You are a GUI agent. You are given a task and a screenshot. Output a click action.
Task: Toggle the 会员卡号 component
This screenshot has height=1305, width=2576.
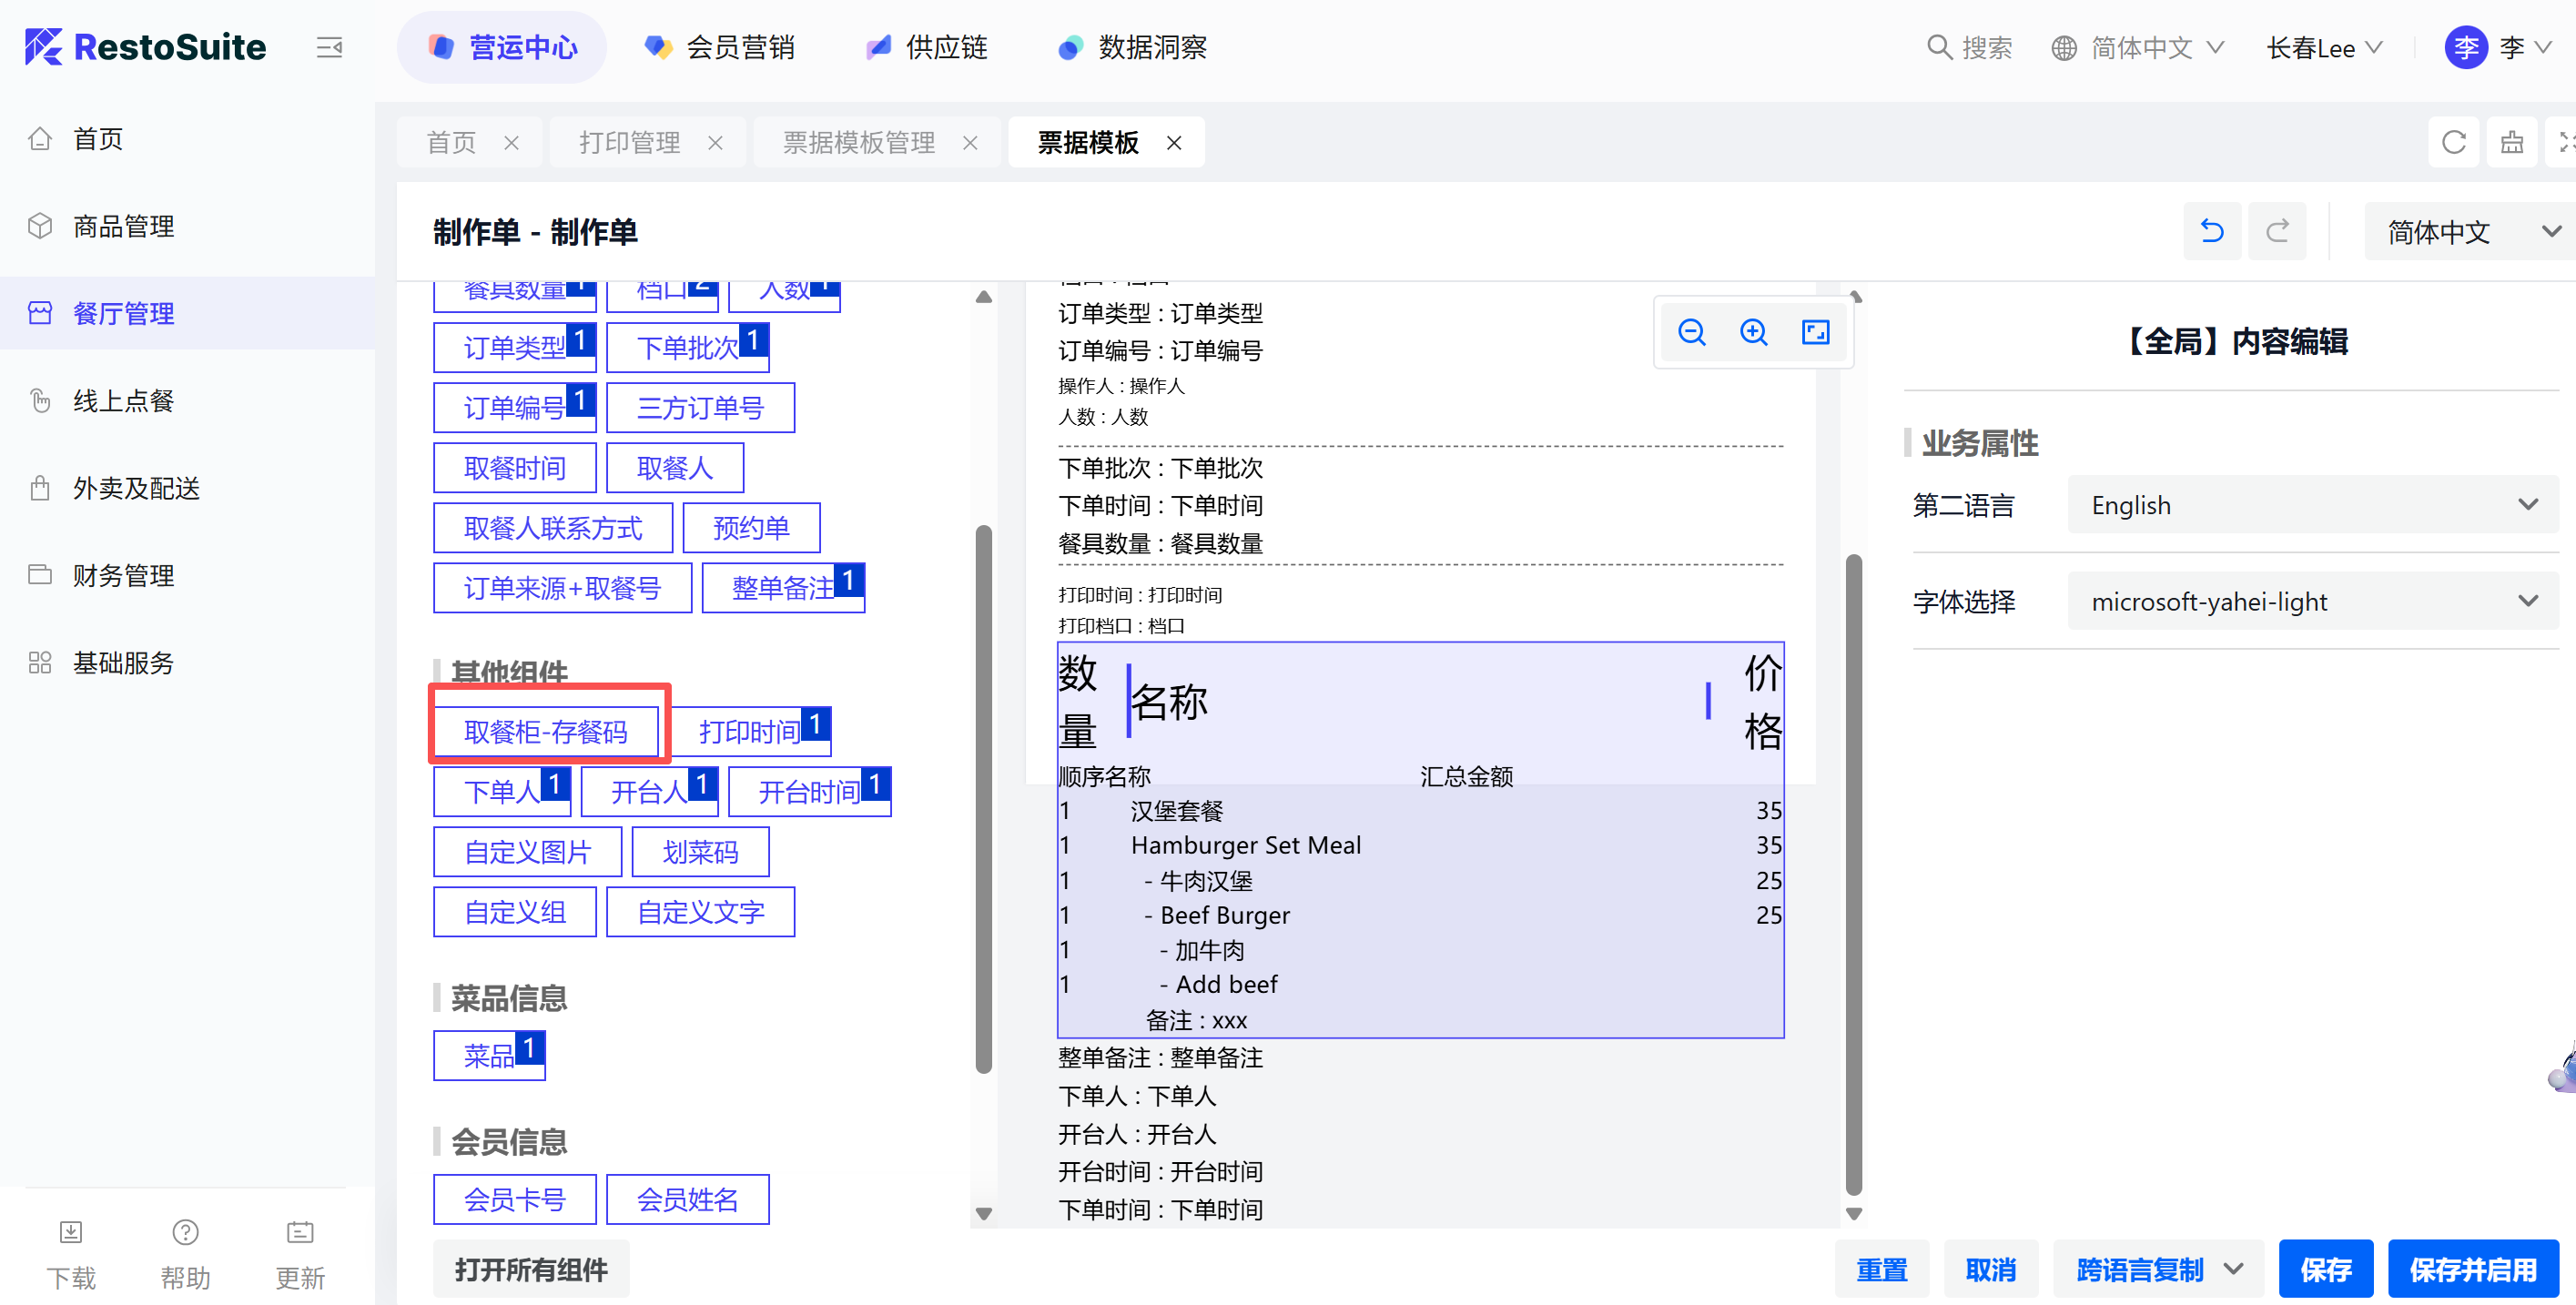click(x=514, y=1199)
